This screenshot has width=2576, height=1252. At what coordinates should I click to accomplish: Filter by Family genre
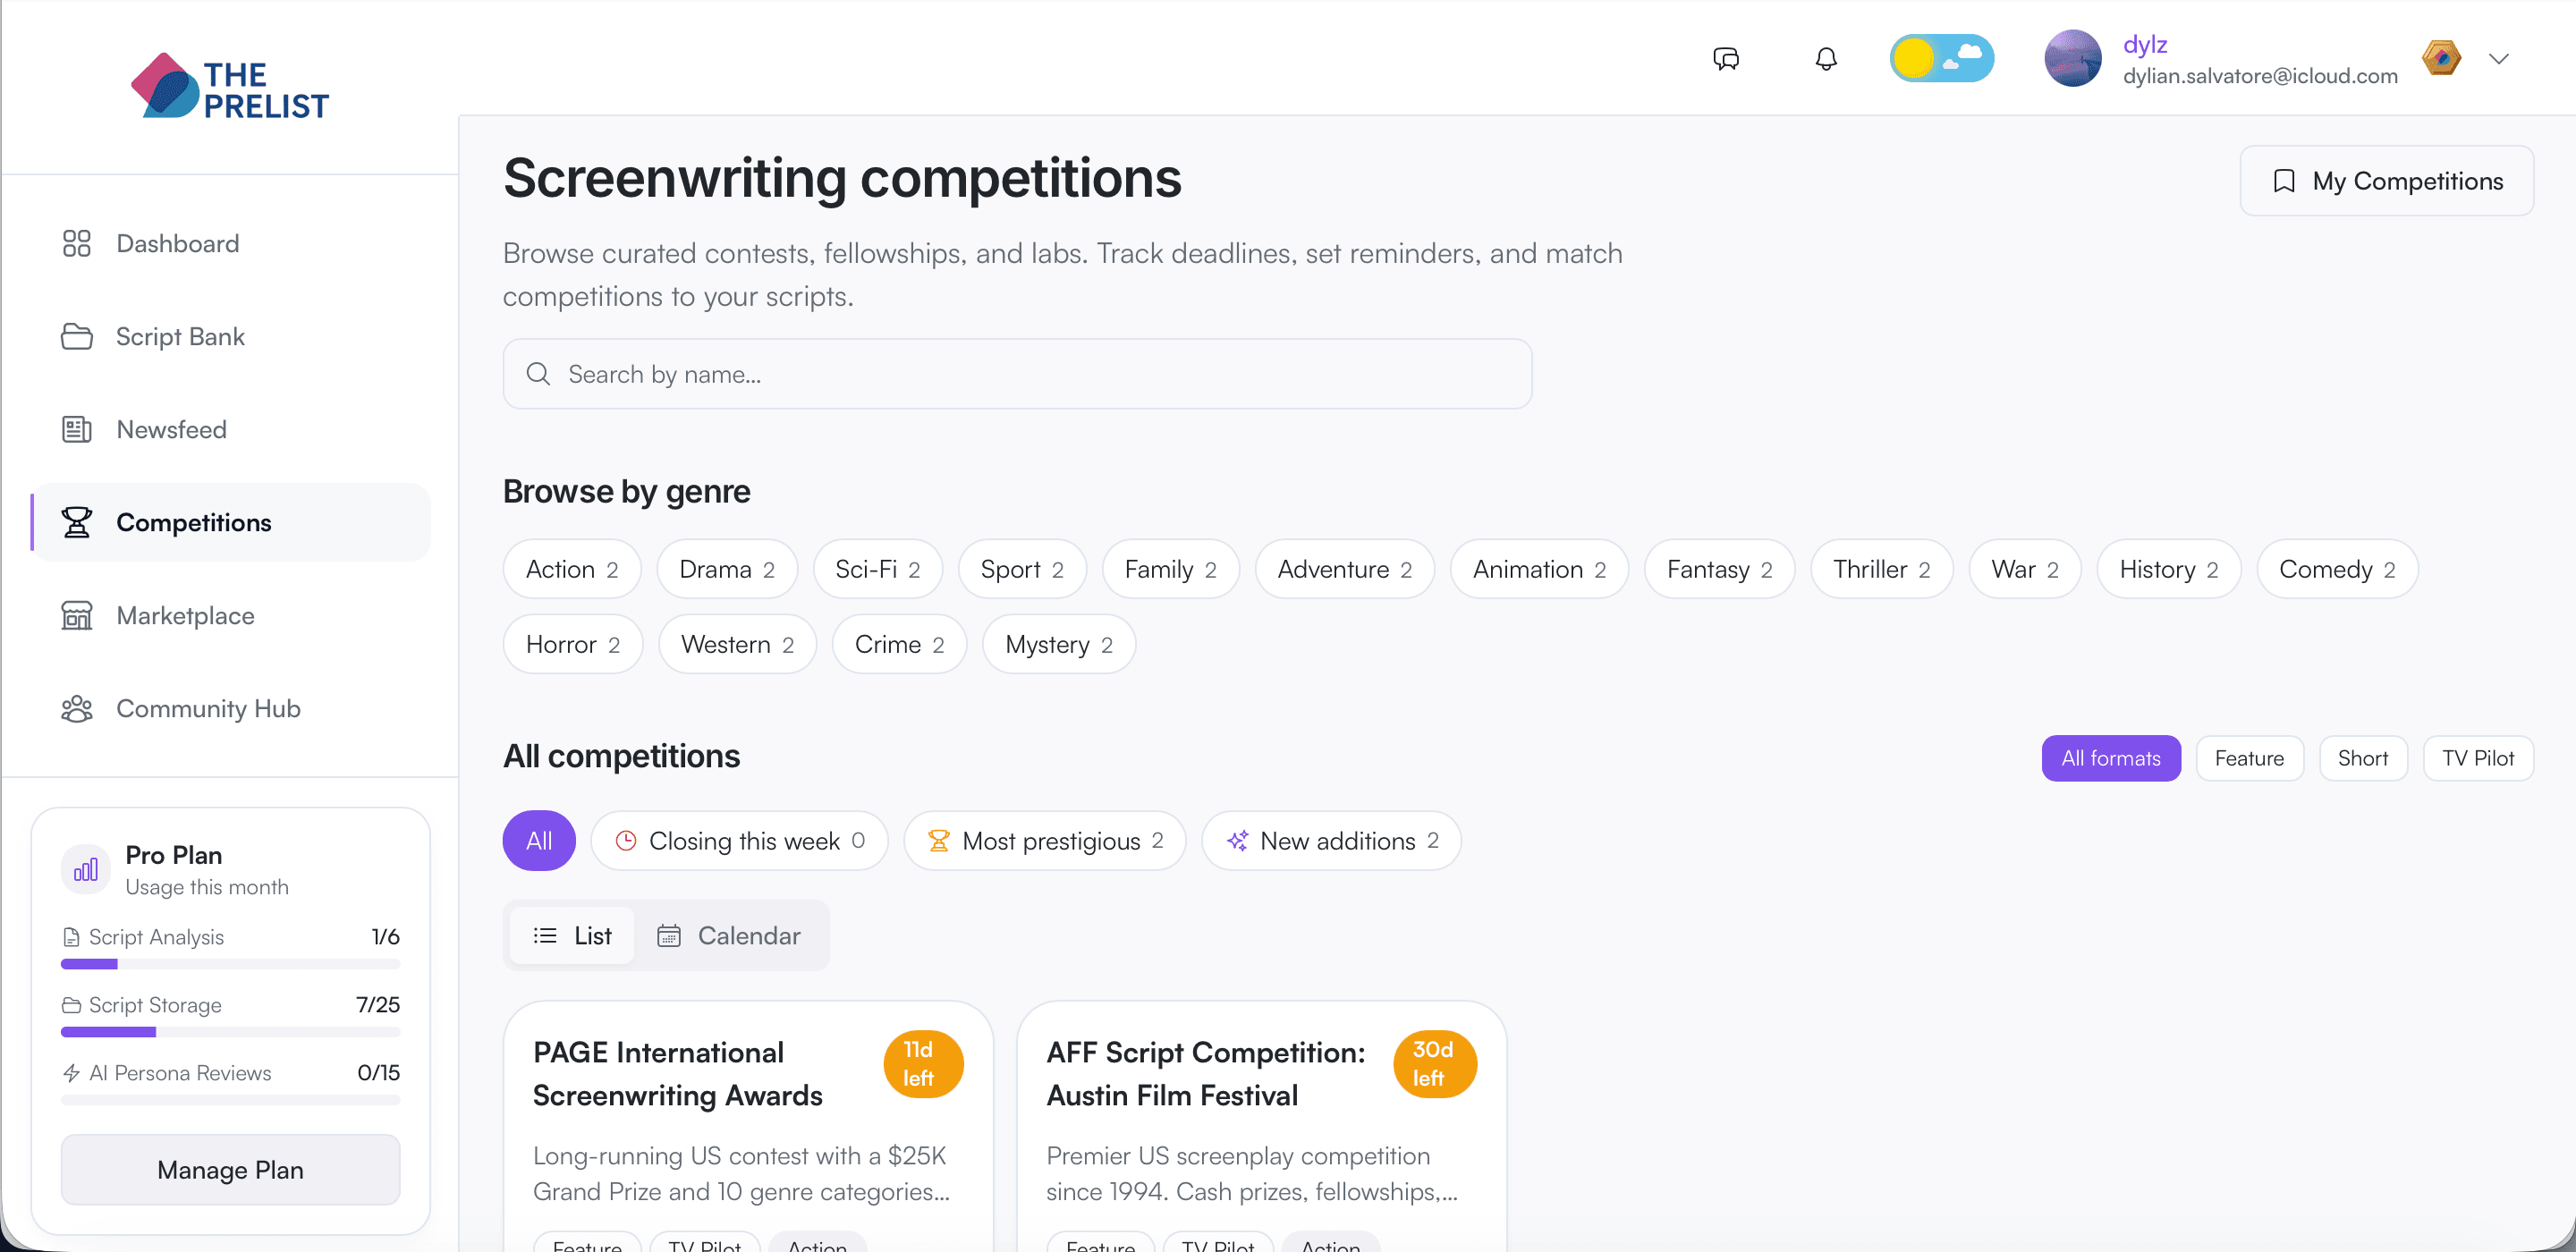click(1170, 569)
